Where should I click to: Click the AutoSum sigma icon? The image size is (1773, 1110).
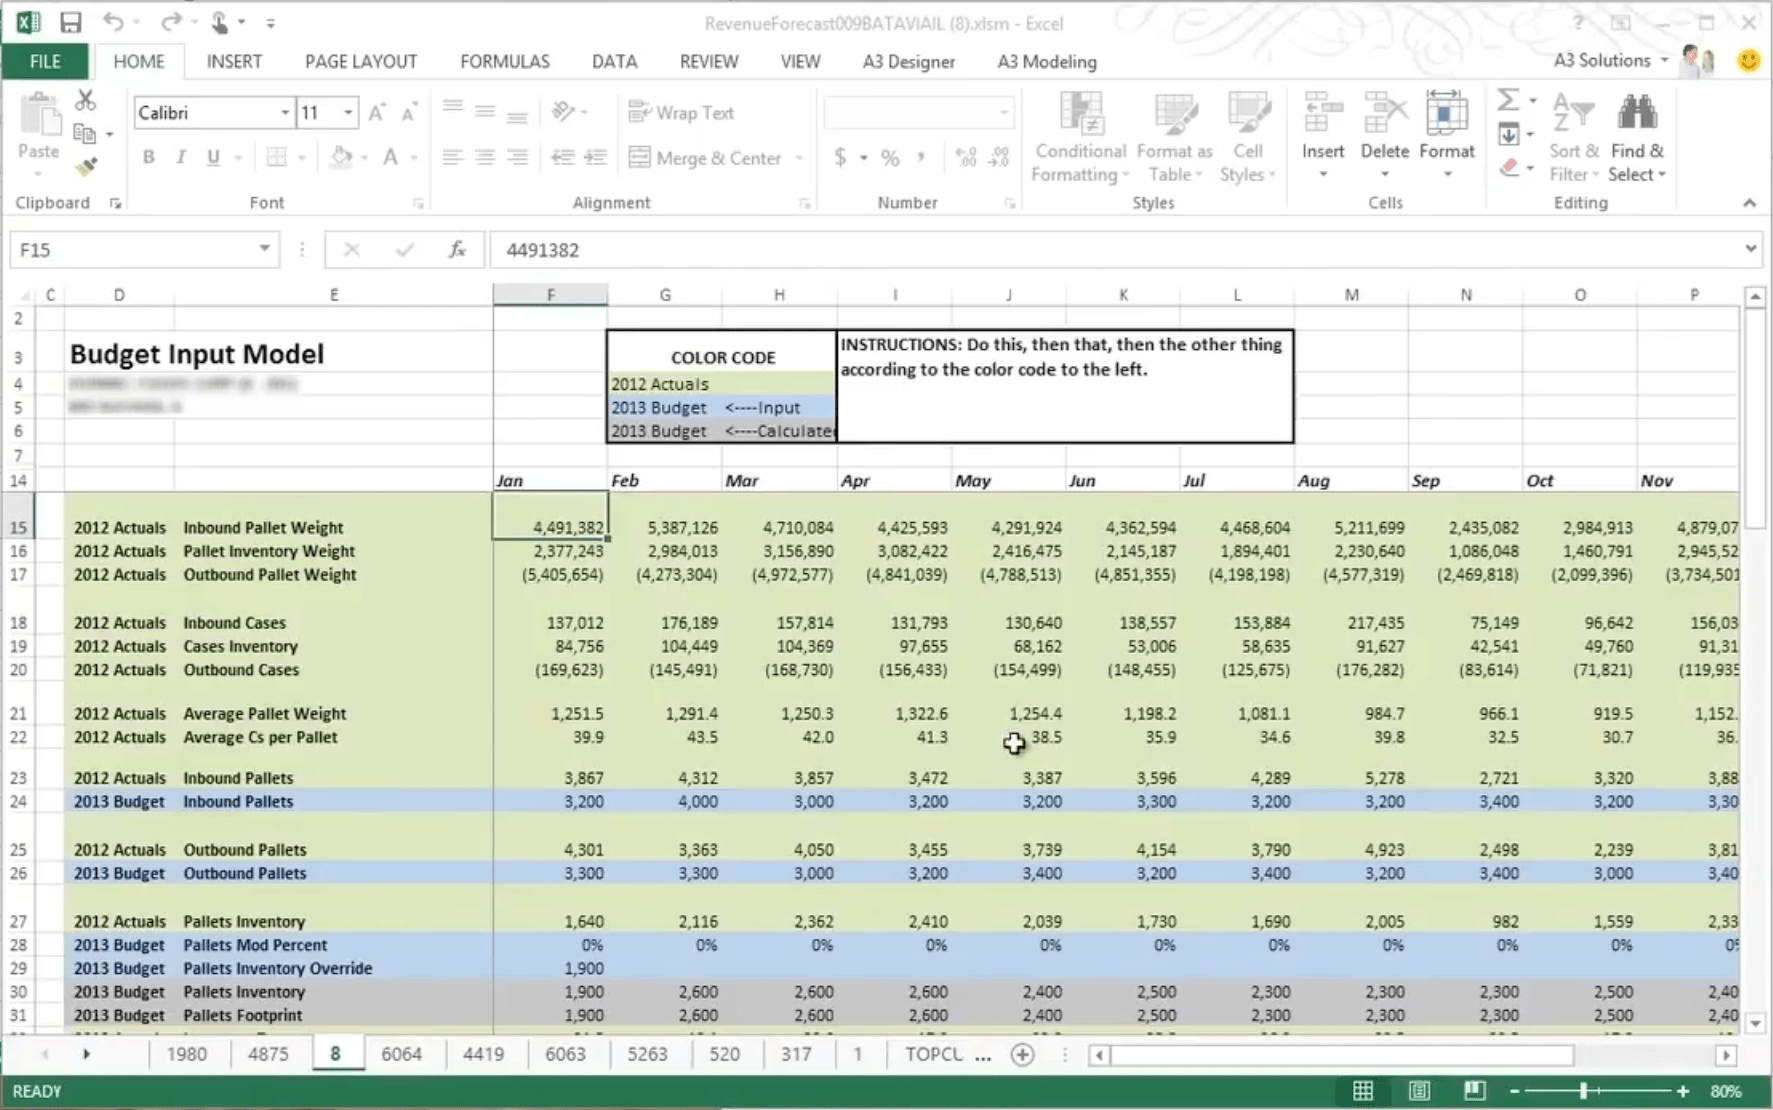pyautogui.click(x=1508, y=100)
